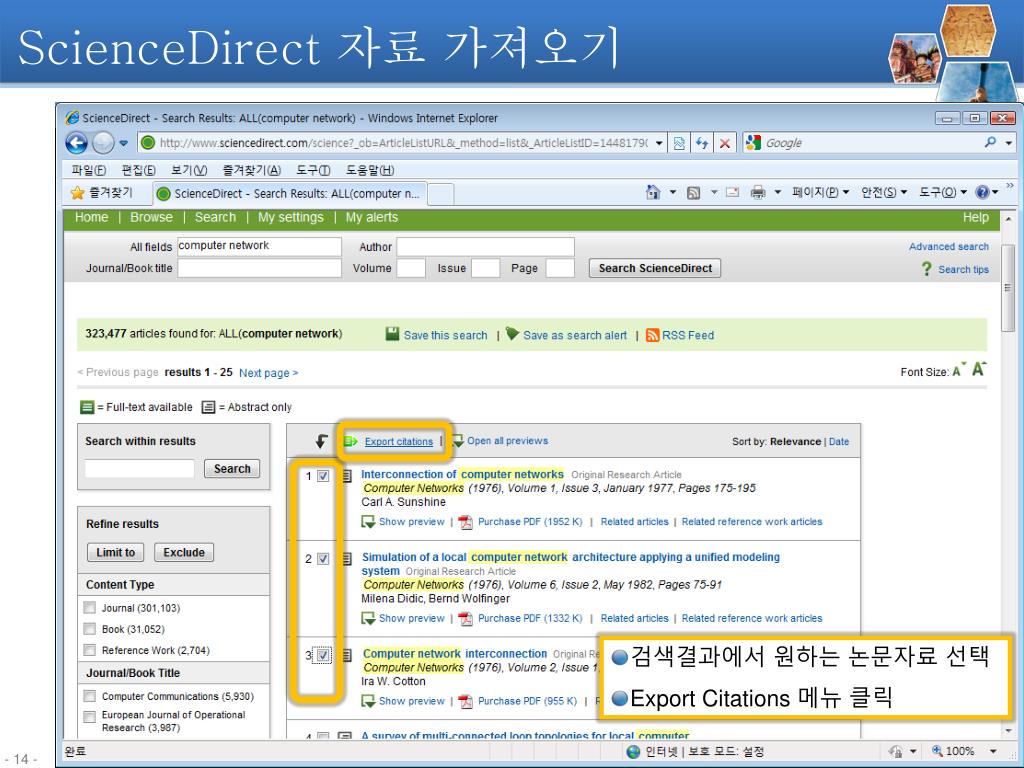The width and height of the screenshot is (1024, 768).
Task: Click the Export citations link
Action: (398, 441)
